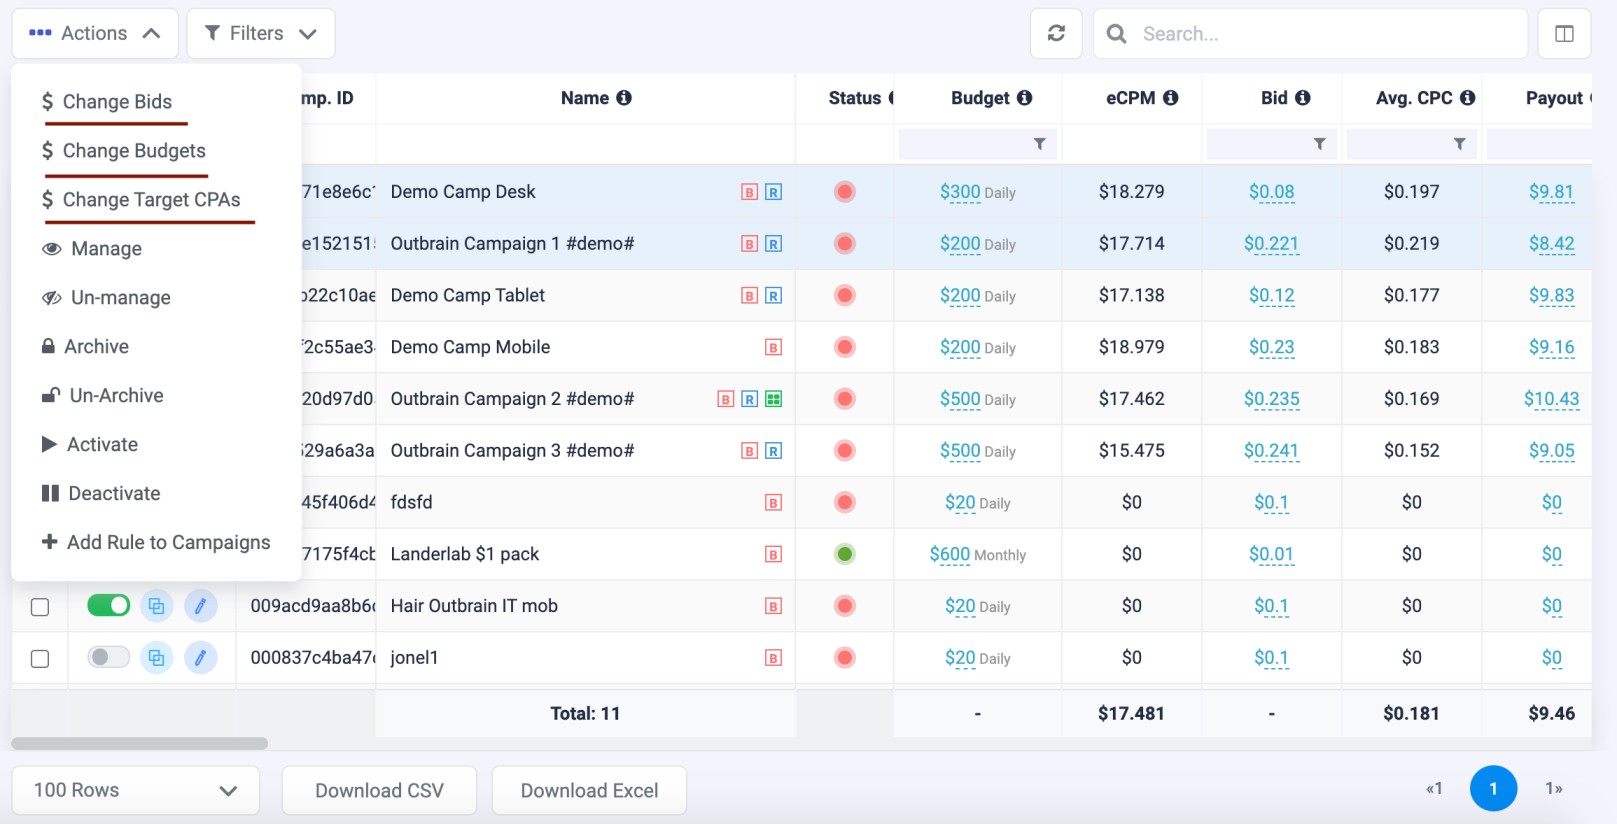Choose Manage in the Actions menu
The height and width of the screenshot is (824, 1617).
[92, 249]
